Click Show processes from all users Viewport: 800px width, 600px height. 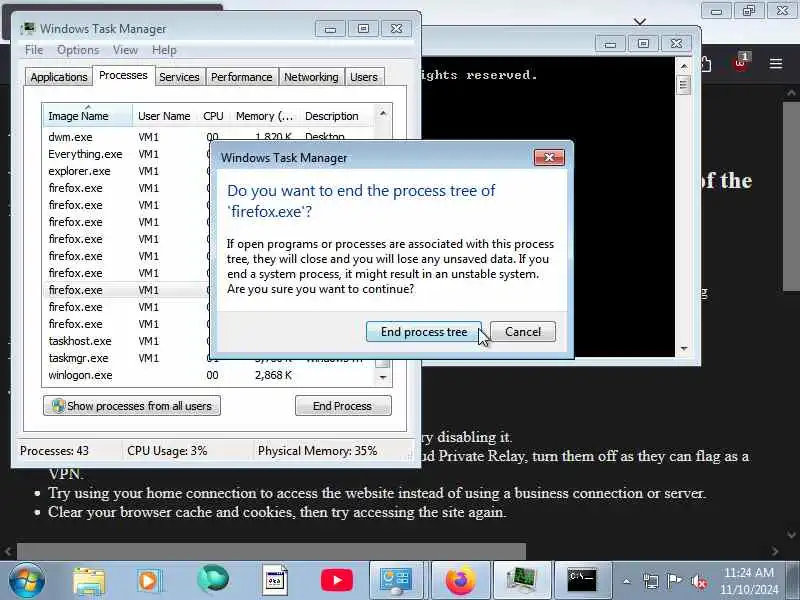pos(132,406)
